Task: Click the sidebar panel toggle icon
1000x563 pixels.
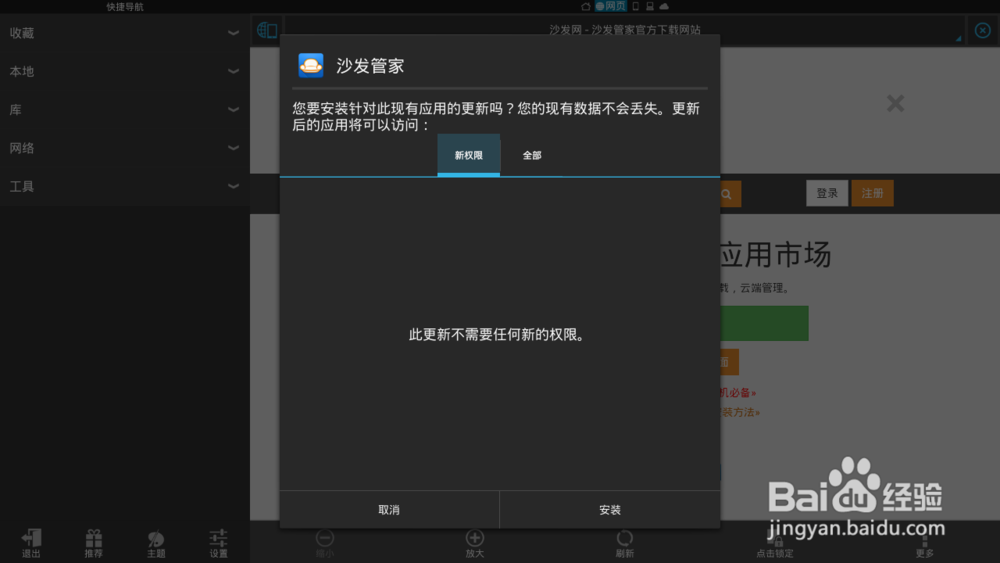Action: coord(267,30)
